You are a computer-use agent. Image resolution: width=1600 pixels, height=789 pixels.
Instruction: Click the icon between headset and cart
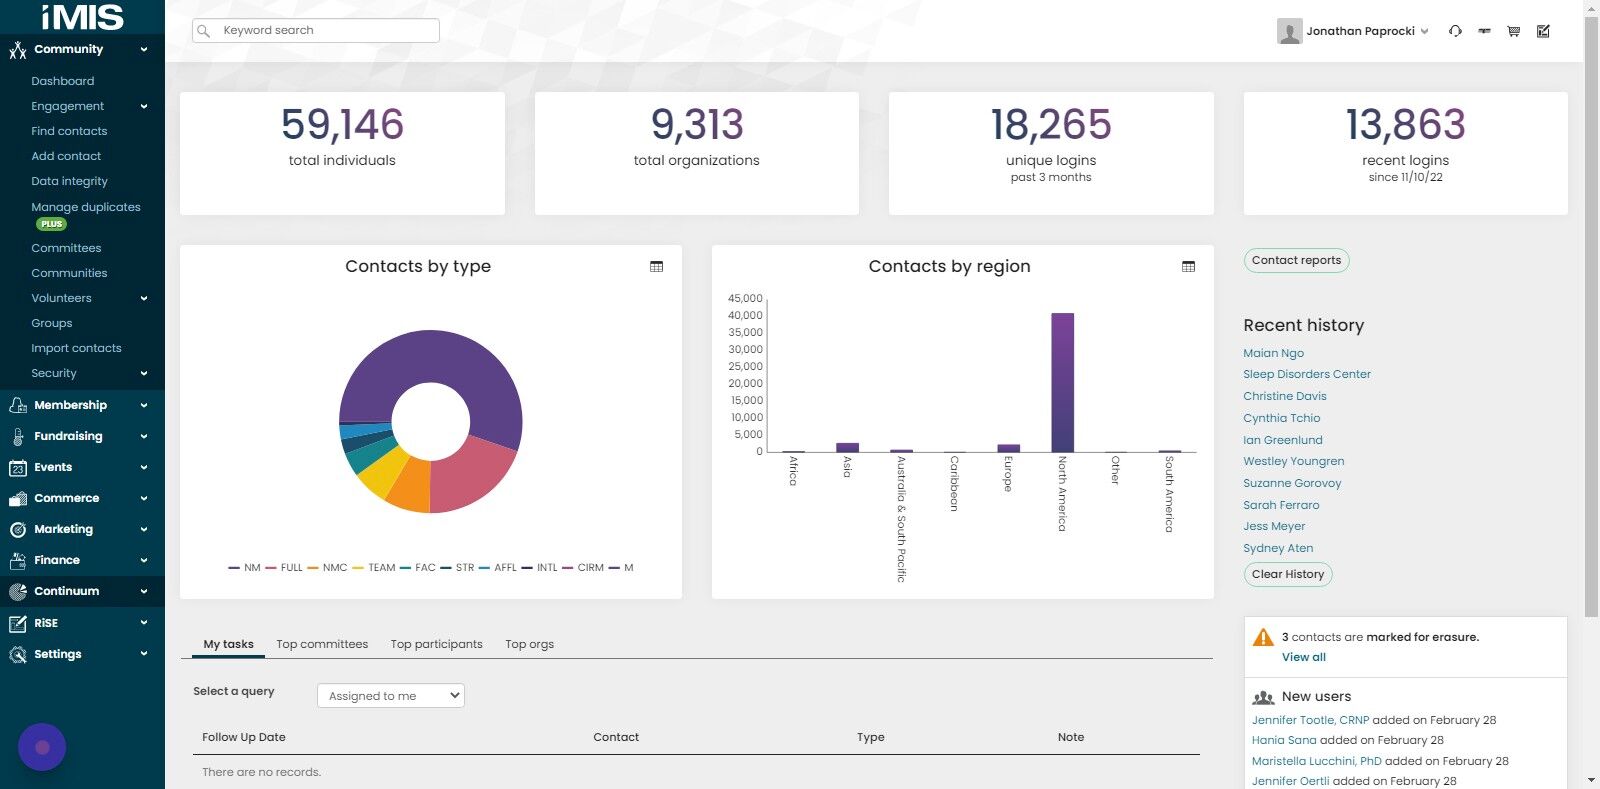(x=1484, y=31)
